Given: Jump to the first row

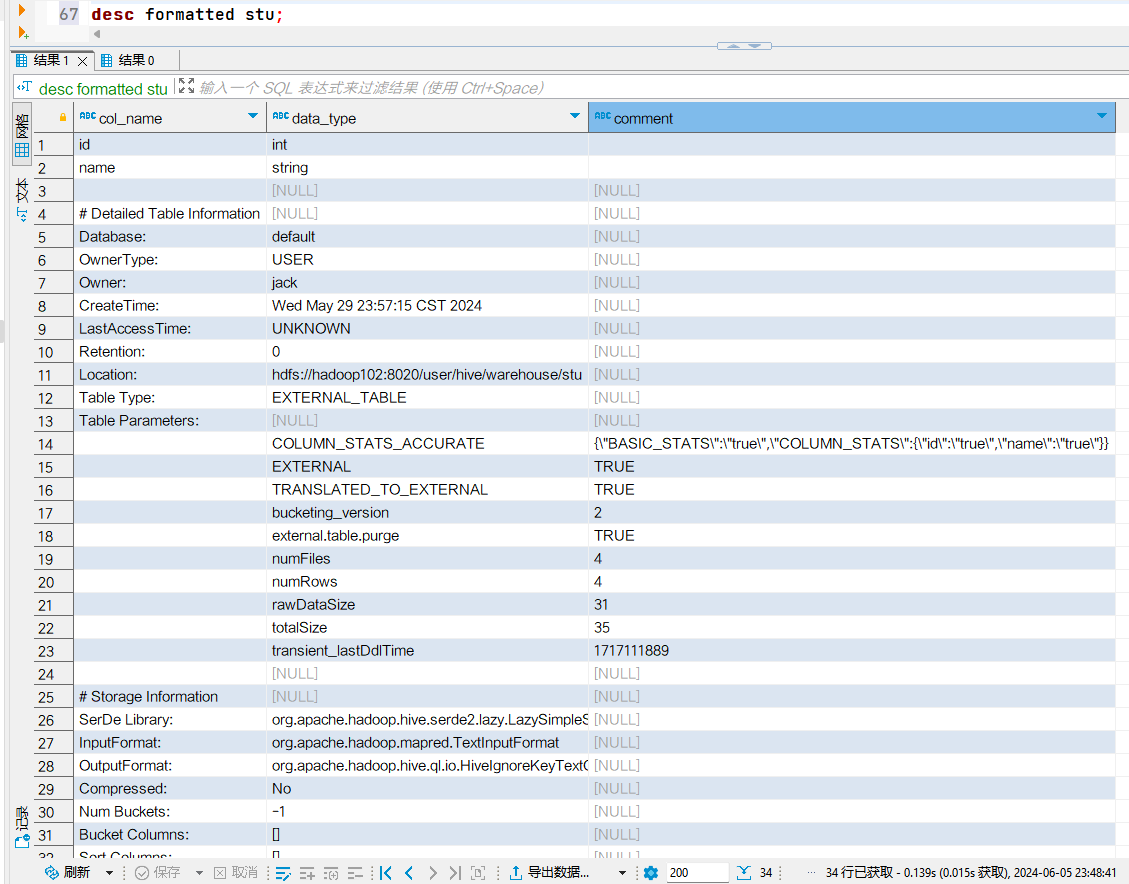Looking at the screenshot, I should click(386, 873).
